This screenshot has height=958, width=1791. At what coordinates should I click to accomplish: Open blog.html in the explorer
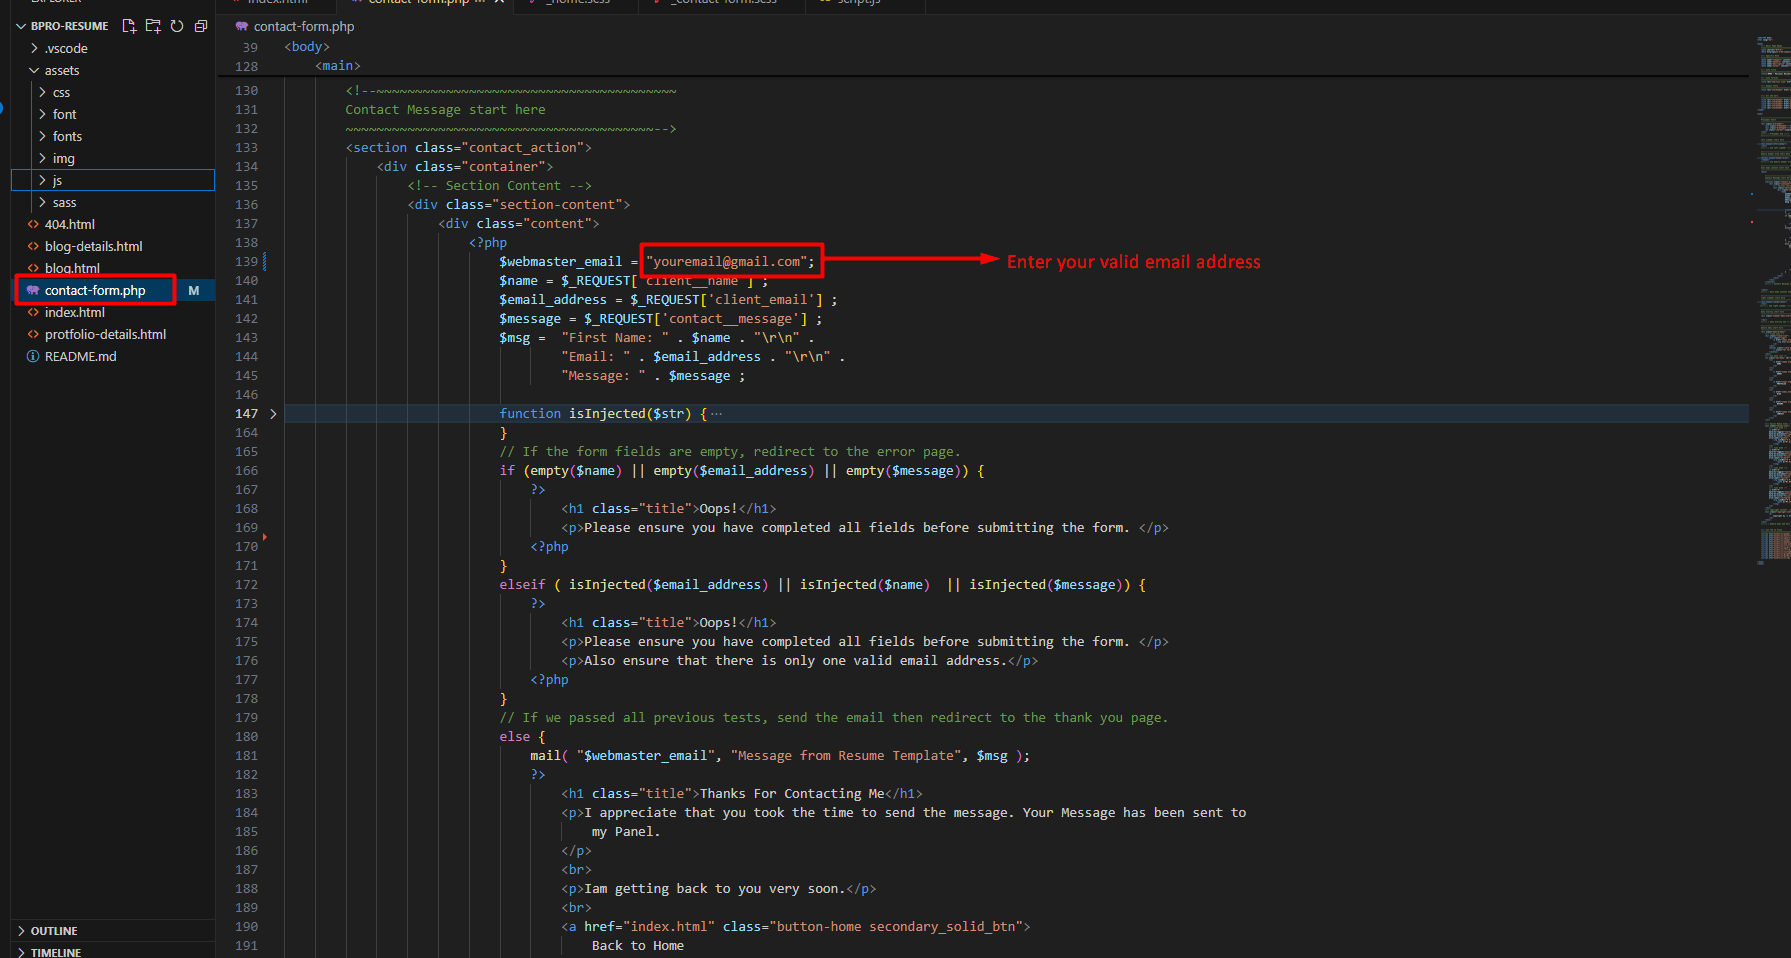point(72,269)
